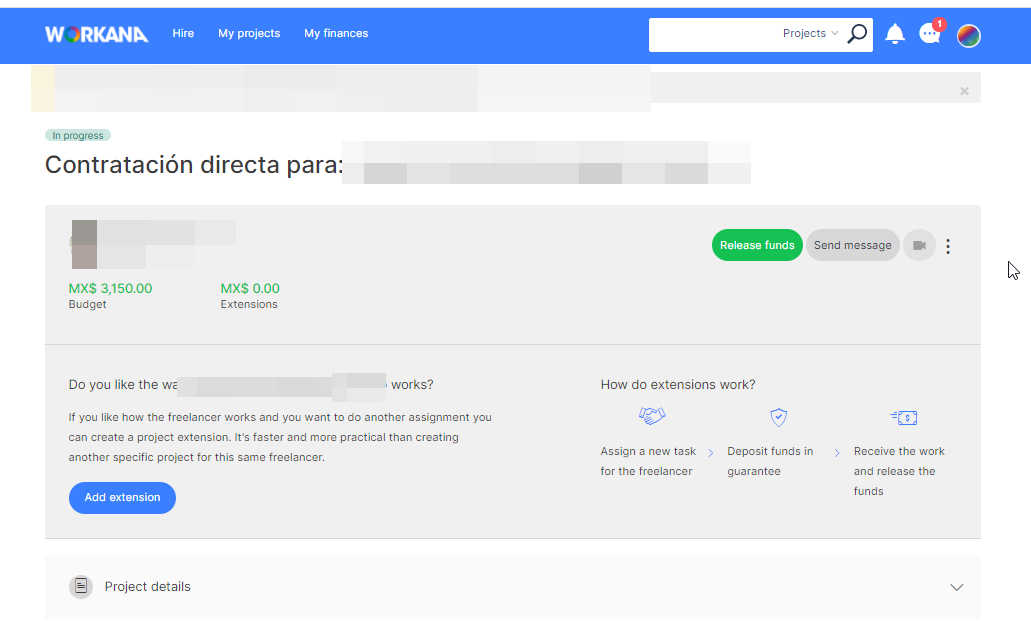
Task: Click the shield deposit funds icon
Action: coord(778,417)
